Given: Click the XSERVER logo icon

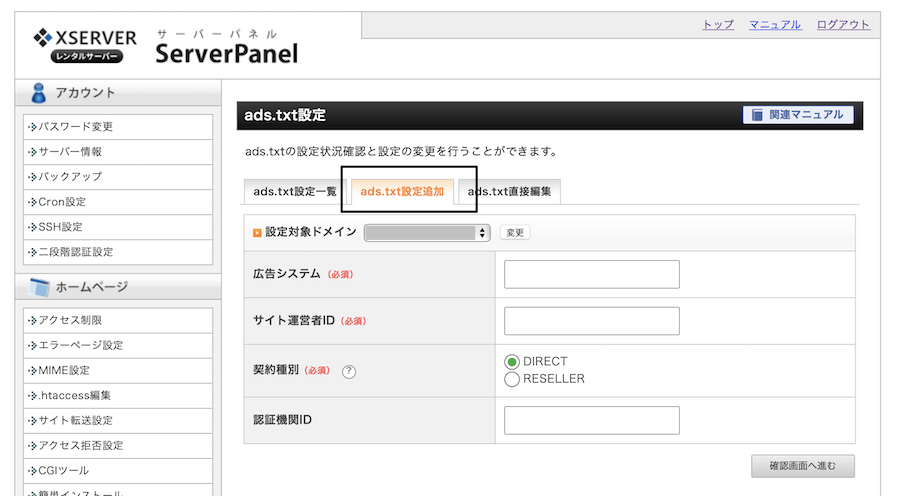Looking at the screenshot, I should [x=42, y=38].
